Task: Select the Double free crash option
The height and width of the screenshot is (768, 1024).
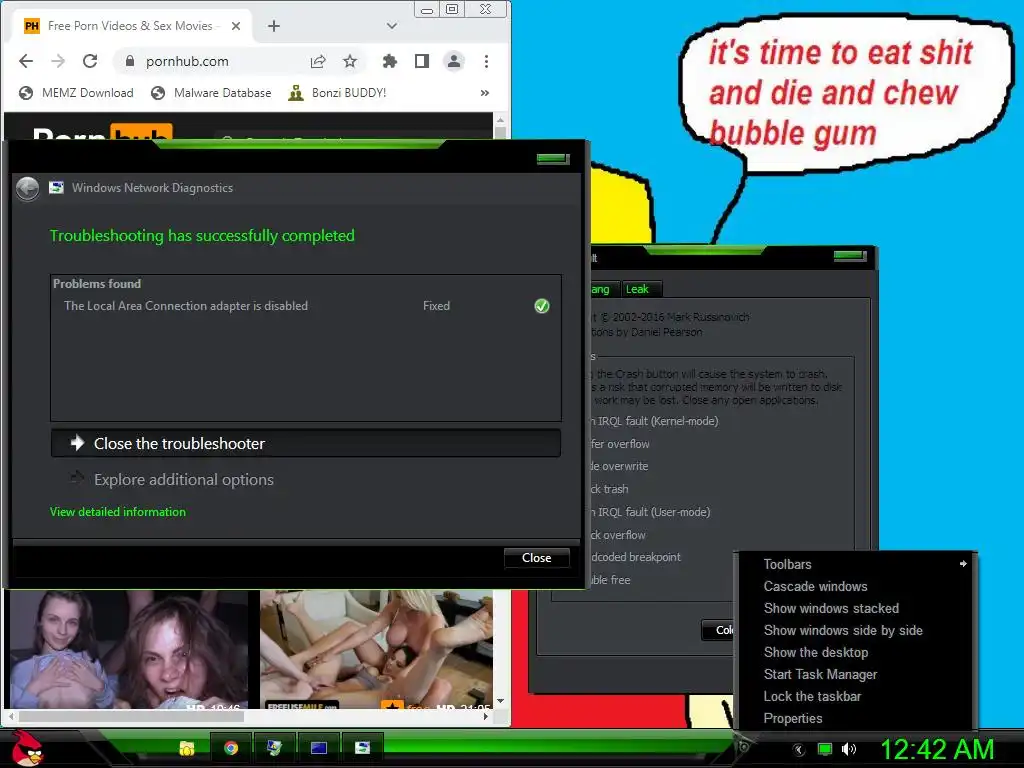Action: point(611,580)
